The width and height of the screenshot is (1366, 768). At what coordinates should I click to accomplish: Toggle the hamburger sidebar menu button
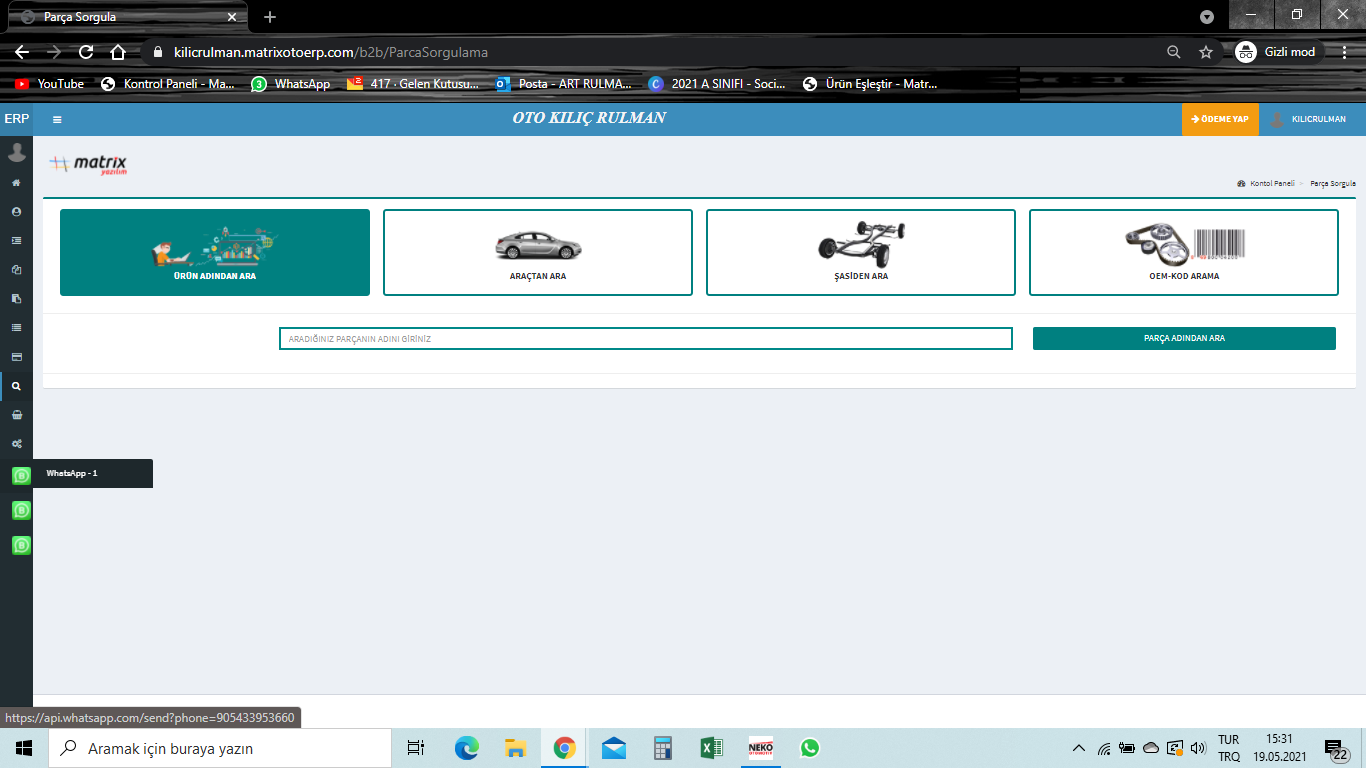(x=57, y=119)
